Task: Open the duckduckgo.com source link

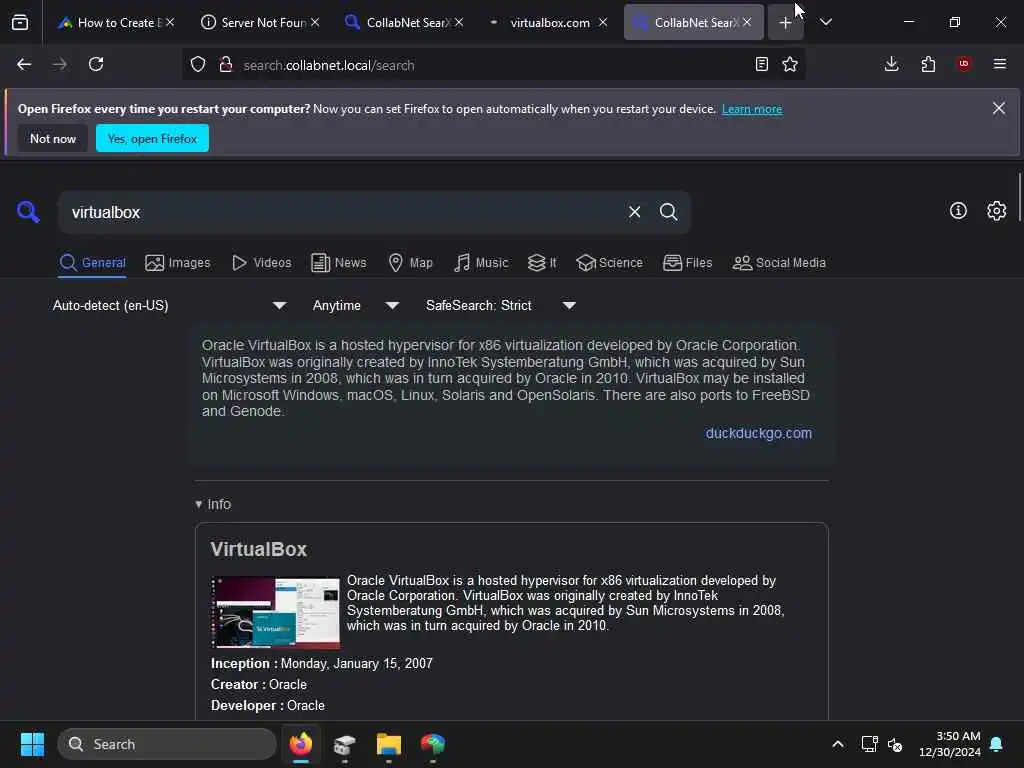Action: coord(759,433)
